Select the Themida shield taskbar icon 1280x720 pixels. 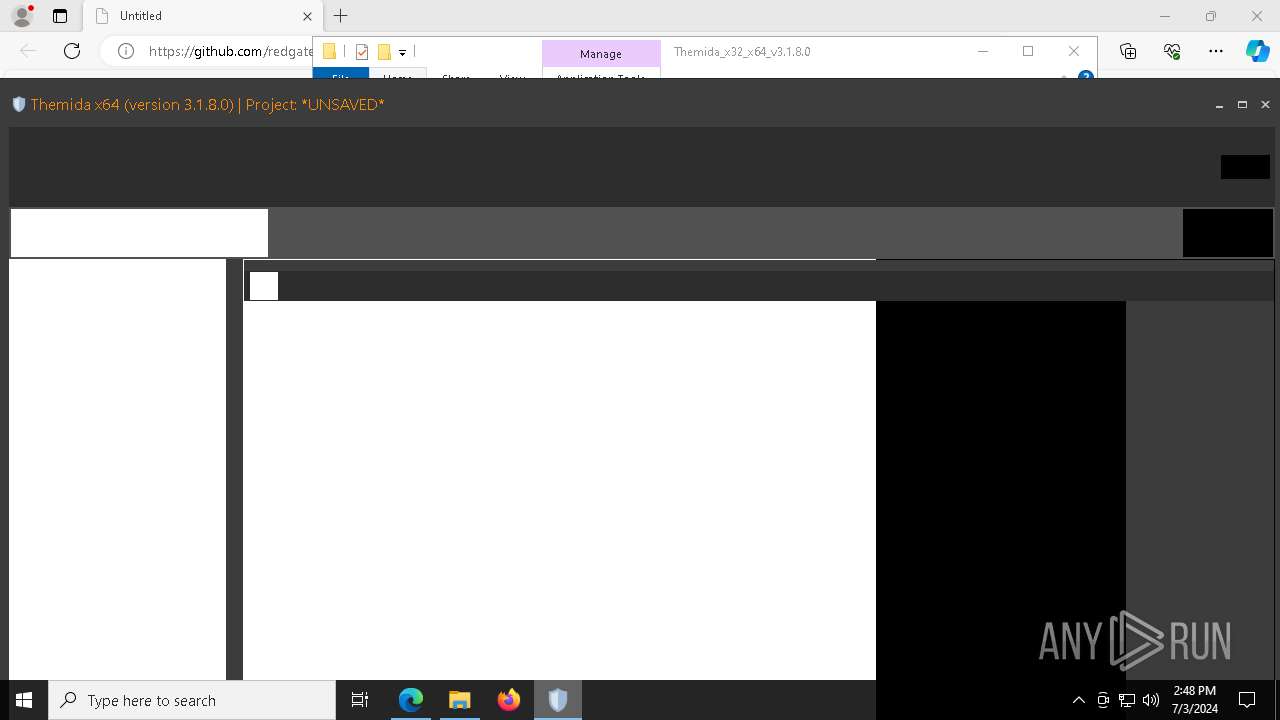point(558,700)
